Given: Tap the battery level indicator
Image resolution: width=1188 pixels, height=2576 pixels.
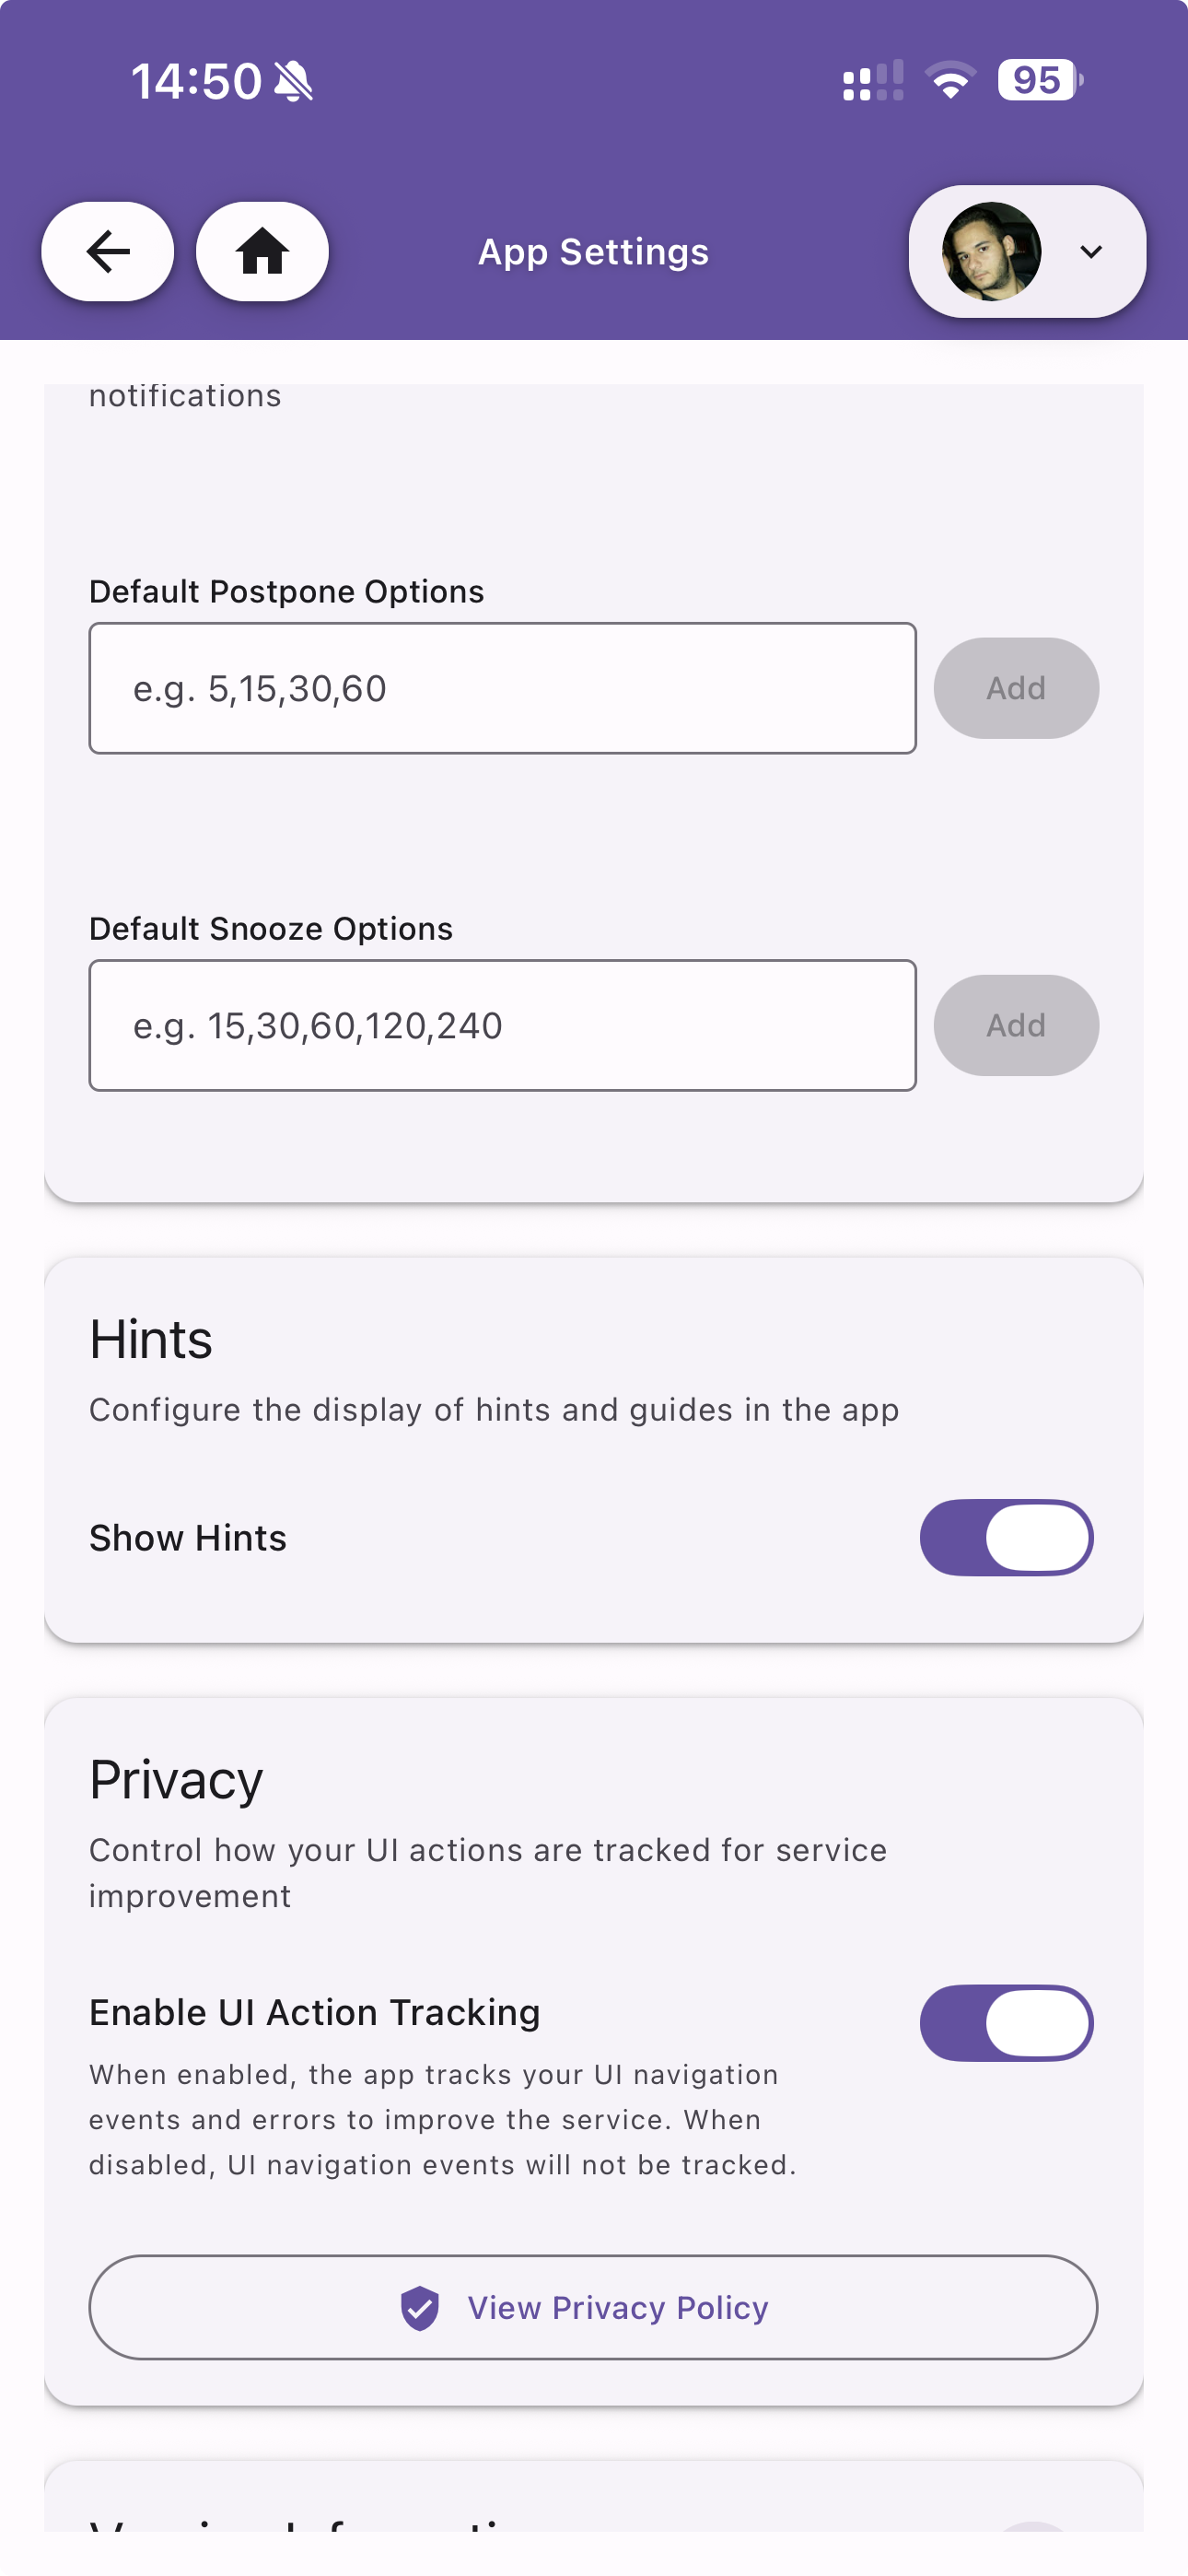Looking at the screenshot, I should coord(1039,80).
